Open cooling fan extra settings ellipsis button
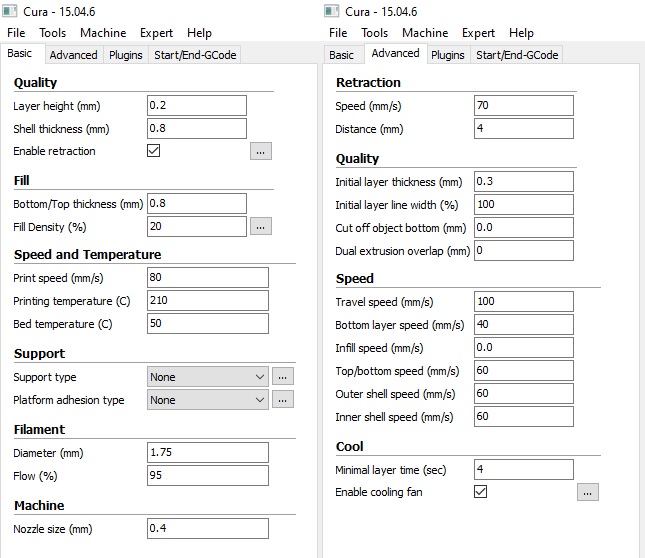The image size is (645, 558). tap(587, 492)
